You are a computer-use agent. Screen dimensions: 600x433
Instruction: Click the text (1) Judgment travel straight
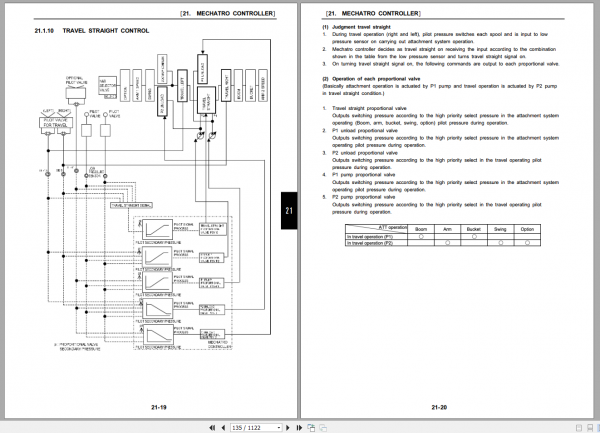[356, 27]
